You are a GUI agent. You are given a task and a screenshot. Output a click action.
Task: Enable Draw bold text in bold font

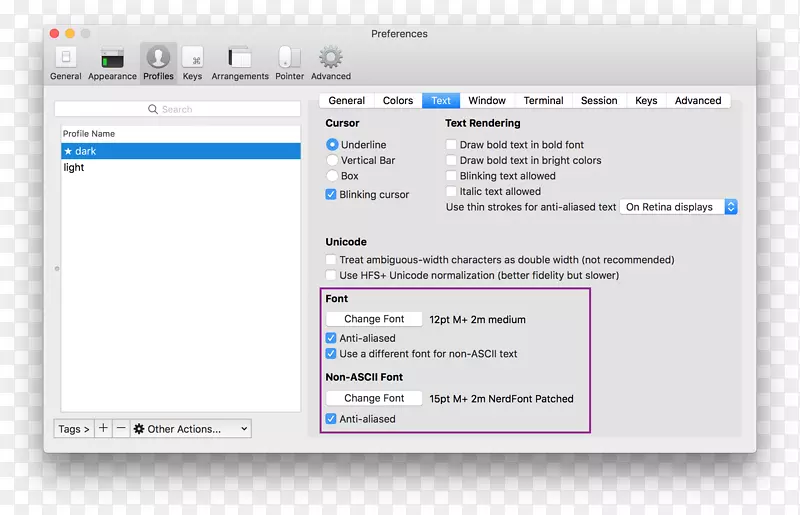tap(451, 145)
